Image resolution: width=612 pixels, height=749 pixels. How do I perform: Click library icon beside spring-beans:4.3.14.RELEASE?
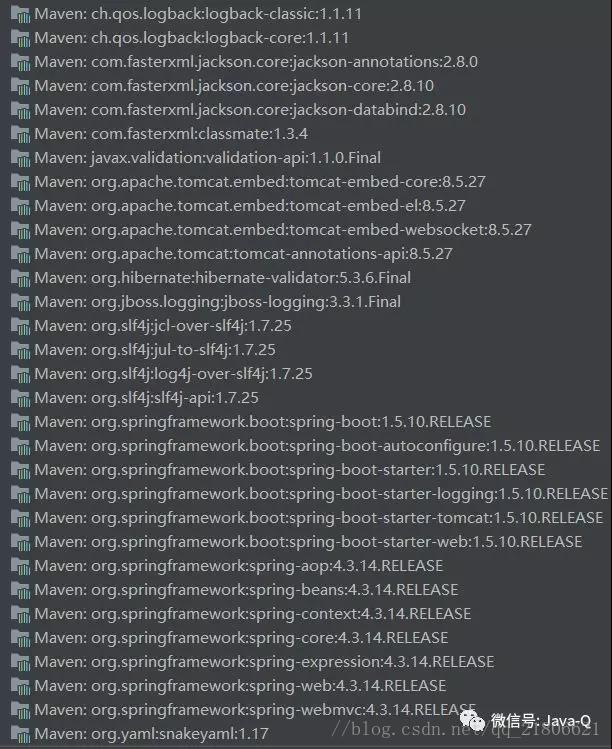[x=21, y=590]
